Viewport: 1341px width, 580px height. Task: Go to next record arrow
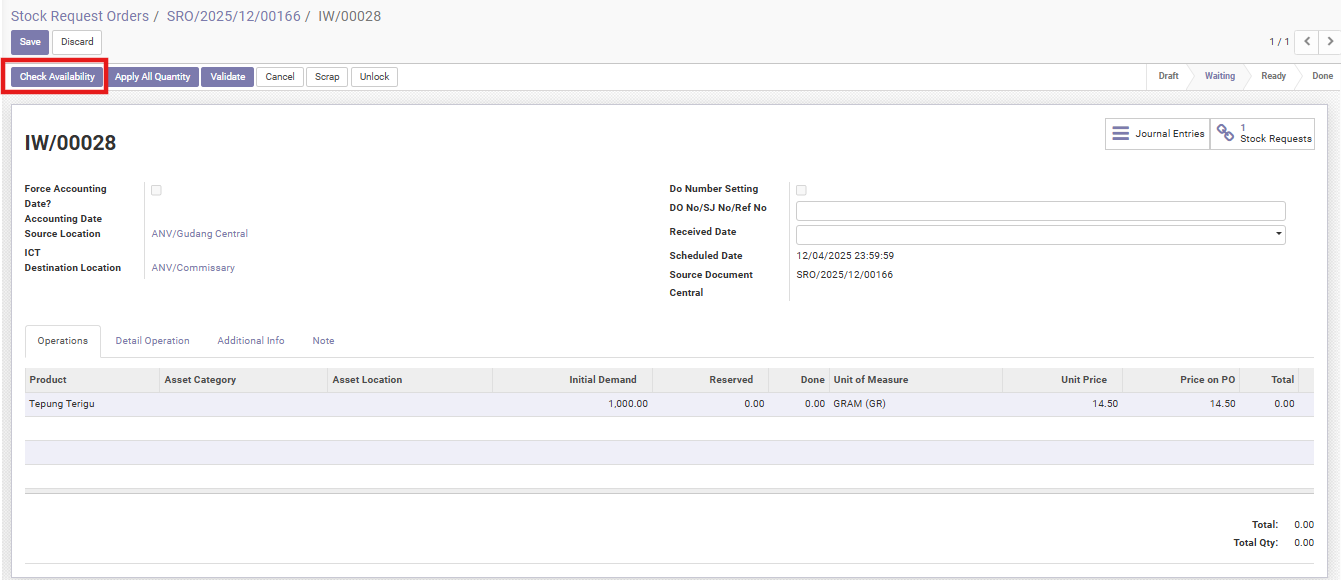click(1330, 42)
